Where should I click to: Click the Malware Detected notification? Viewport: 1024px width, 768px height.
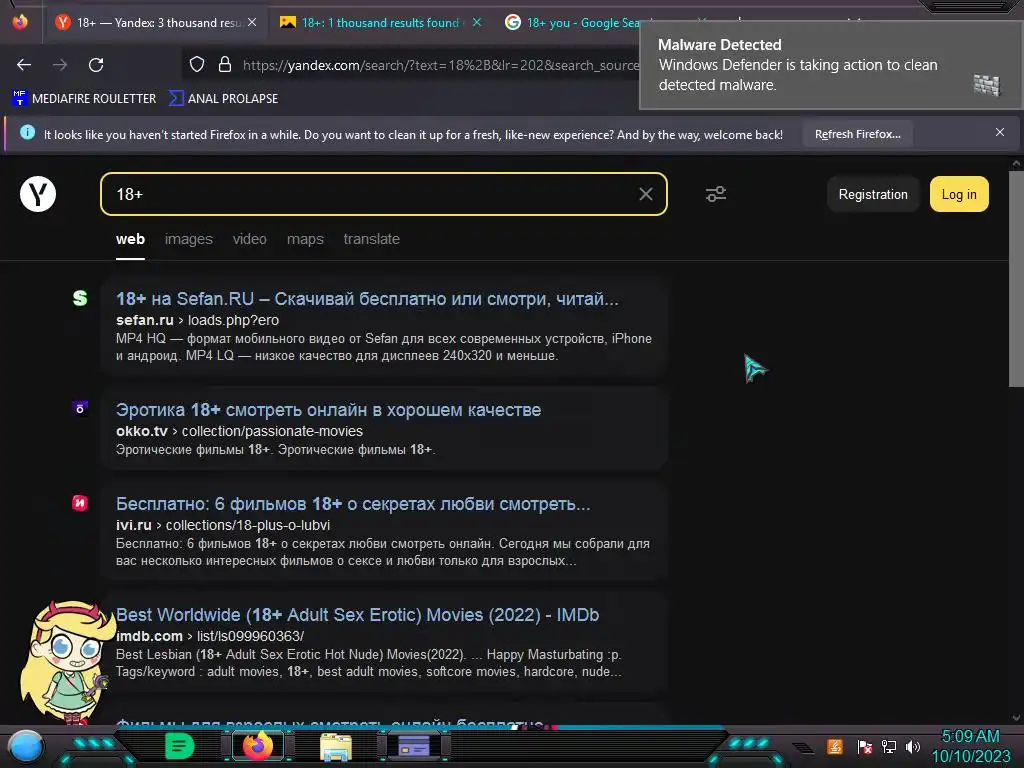[831, 65]
